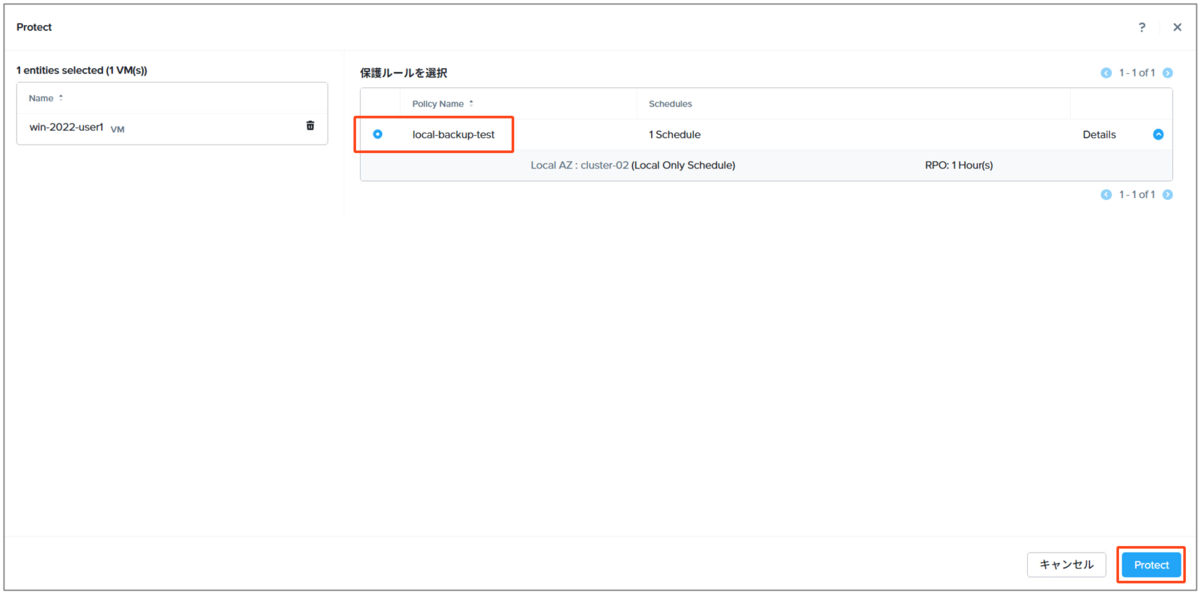Click the cluster-02 link in Local AZ row

(x=605, y=165)
